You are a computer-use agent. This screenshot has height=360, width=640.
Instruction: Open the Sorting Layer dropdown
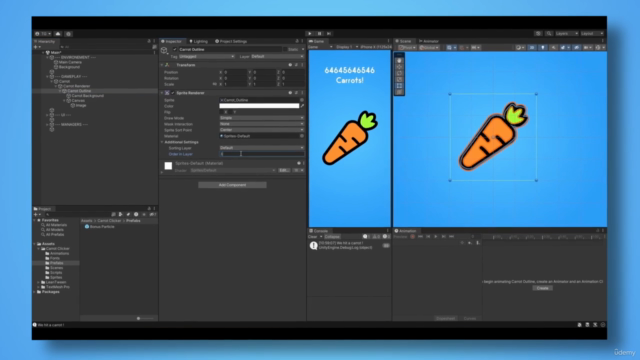click(262, 148)
